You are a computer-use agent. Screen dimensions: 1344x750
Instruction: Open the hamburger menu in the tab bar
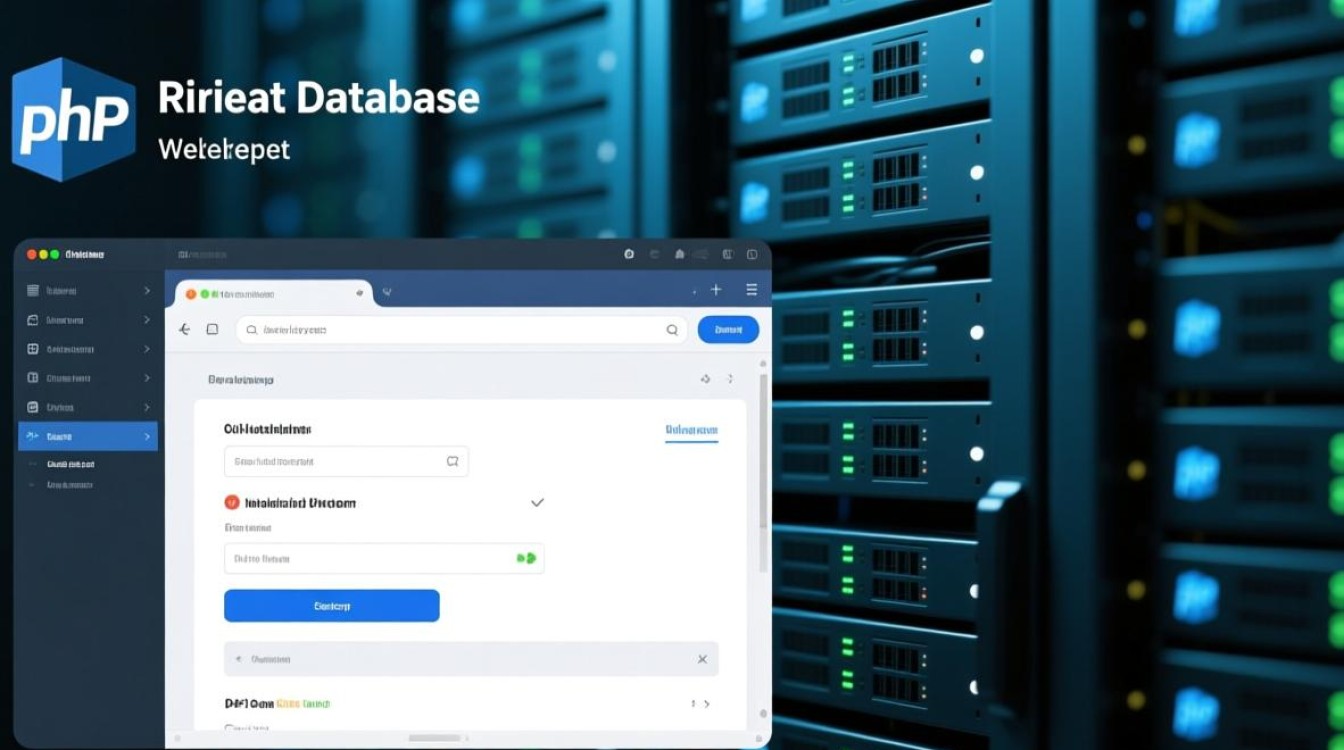pos(752,290)
